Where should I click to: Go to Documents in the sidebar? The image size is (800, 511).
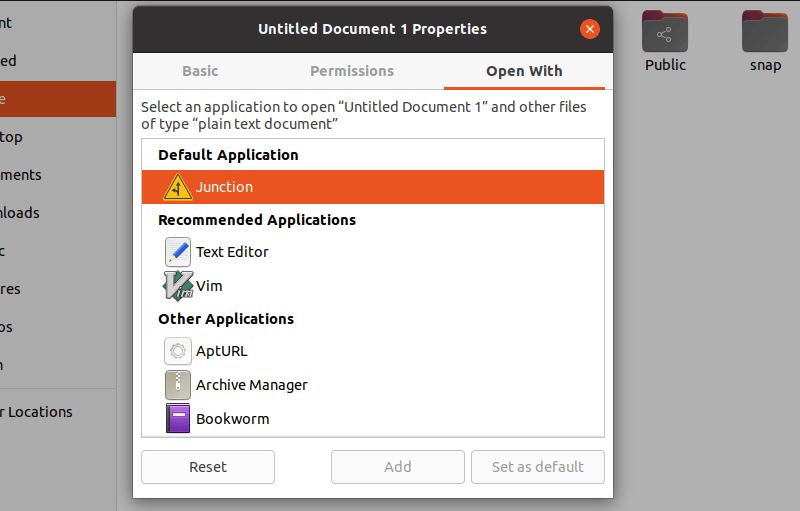click(x=21, y=175)
